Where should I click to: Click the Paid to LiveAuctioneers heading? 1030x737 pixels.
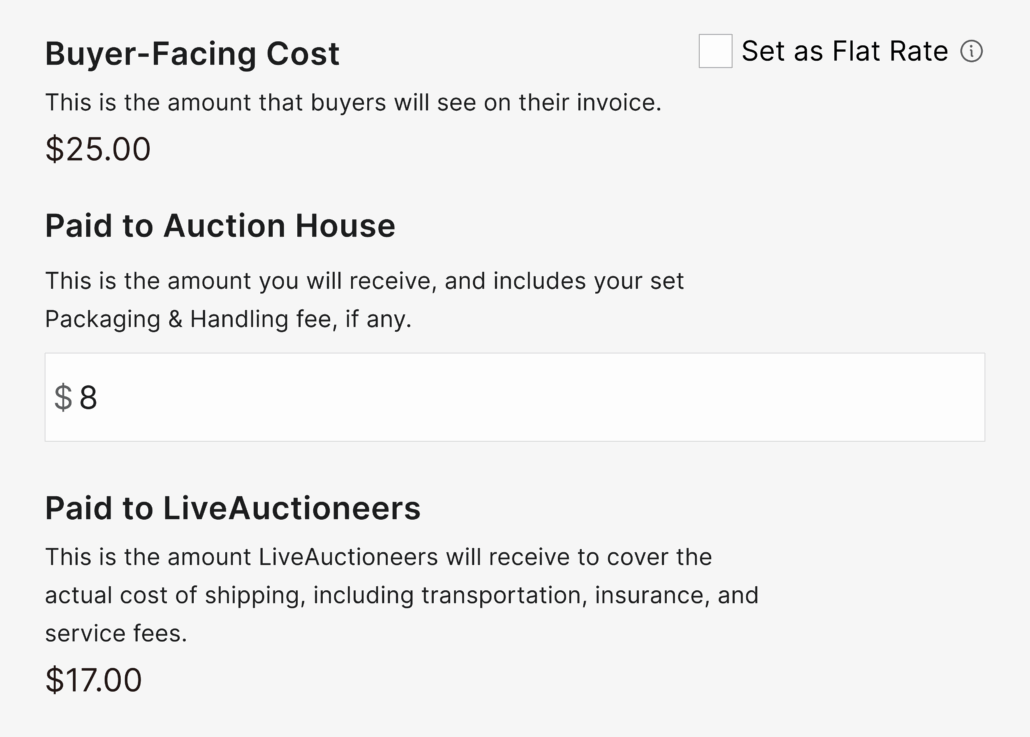pos(232,509)
